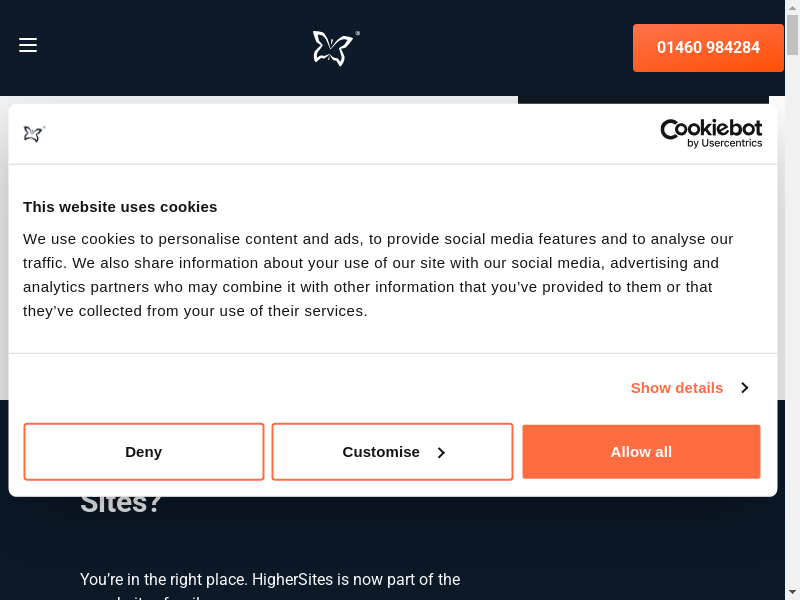The height and width of the screenshot is (600, 800).
Task: Click the chevron arrow beside Show details
Action: coord(744,388)
